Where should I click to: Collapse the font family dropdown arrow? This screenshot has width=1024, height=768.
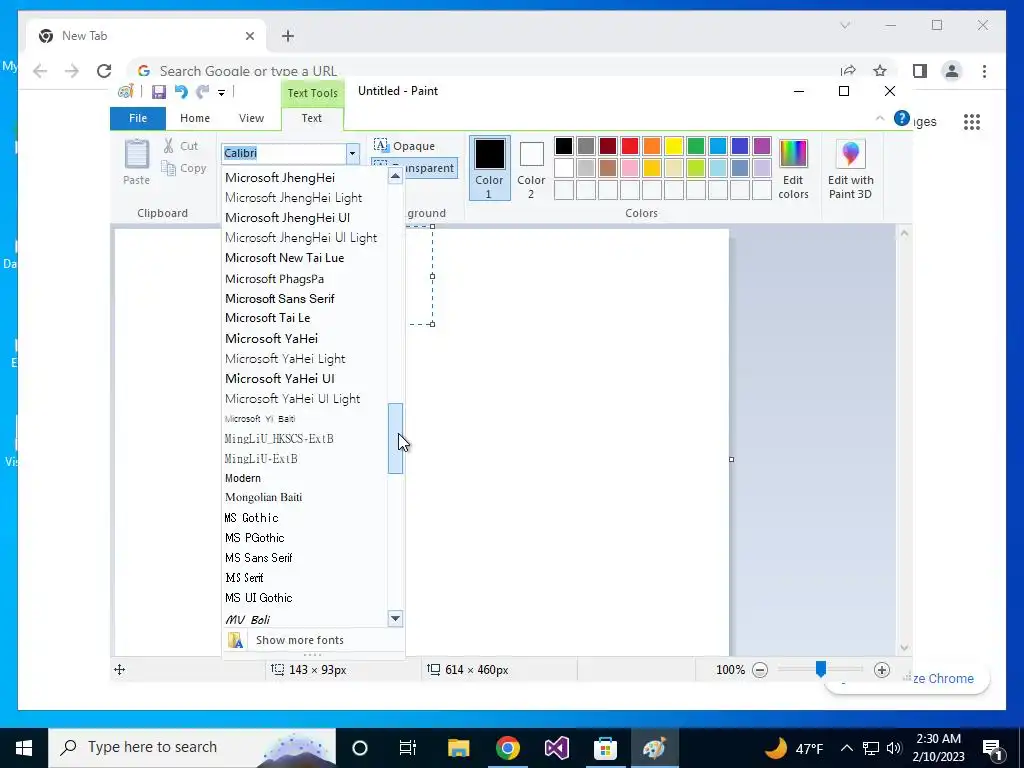353,153
